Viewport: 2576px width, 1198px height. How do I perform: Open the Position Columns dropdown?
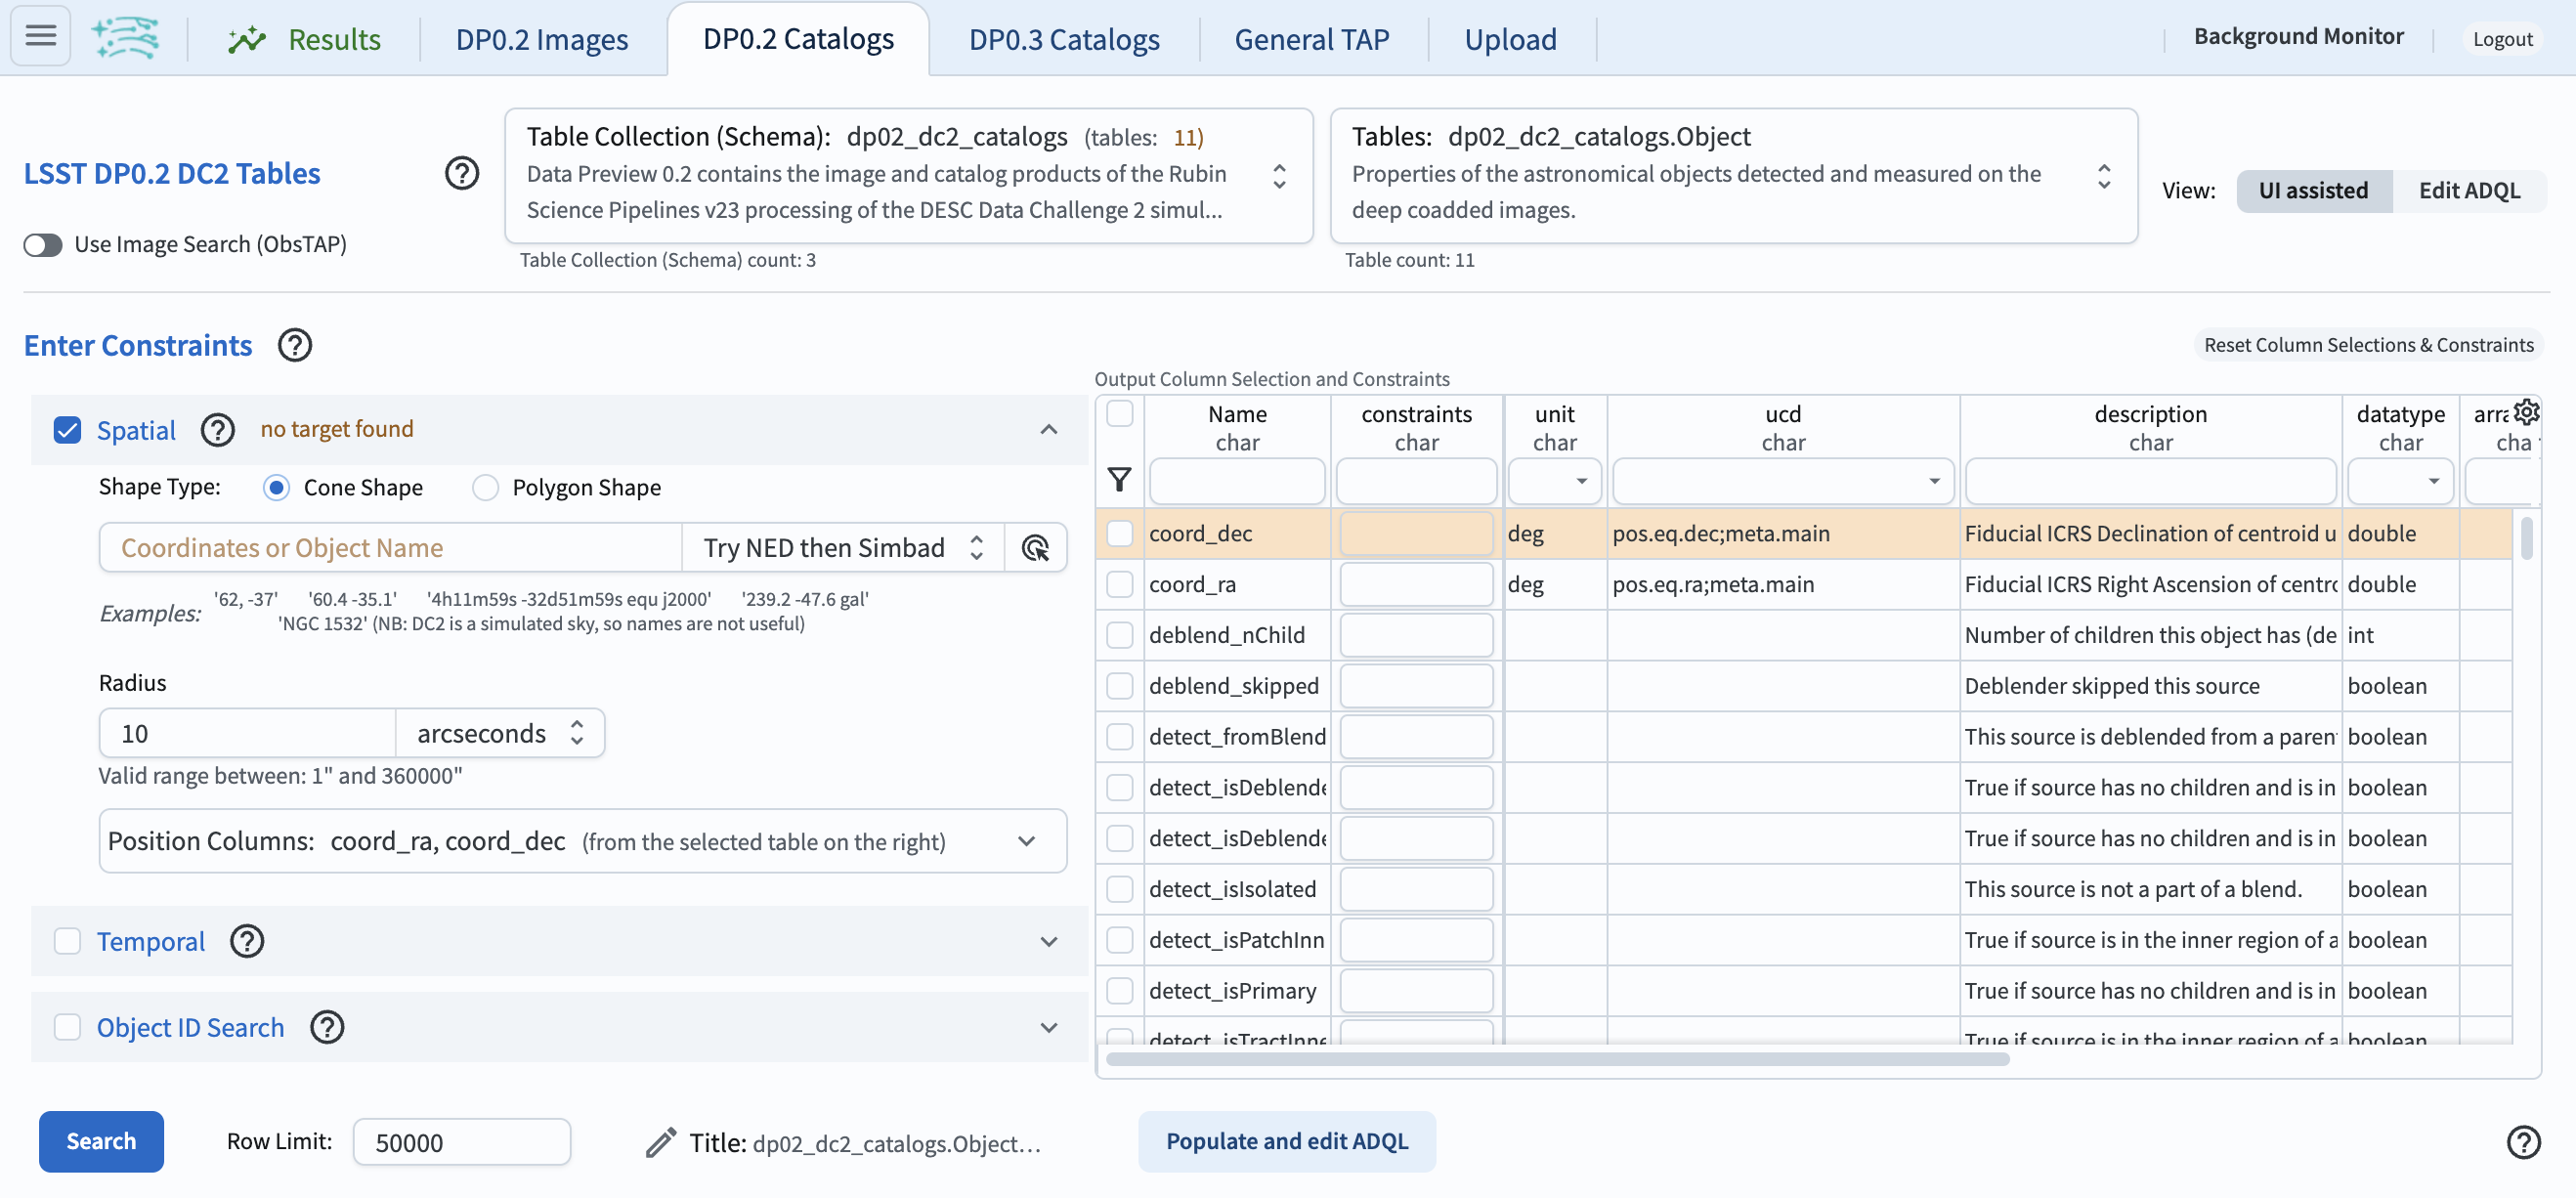tap(1026, 841)
